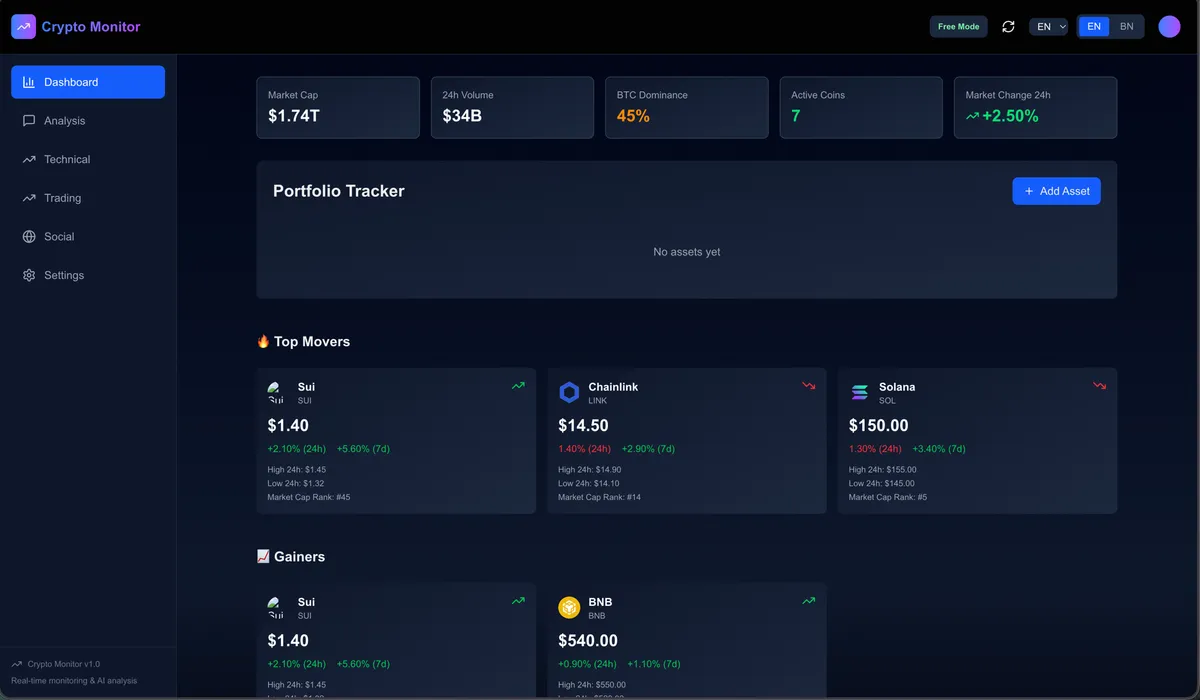Click Sui's $1.40 price in Top Movers
The image size is (1200, 700).
(288, 426)
